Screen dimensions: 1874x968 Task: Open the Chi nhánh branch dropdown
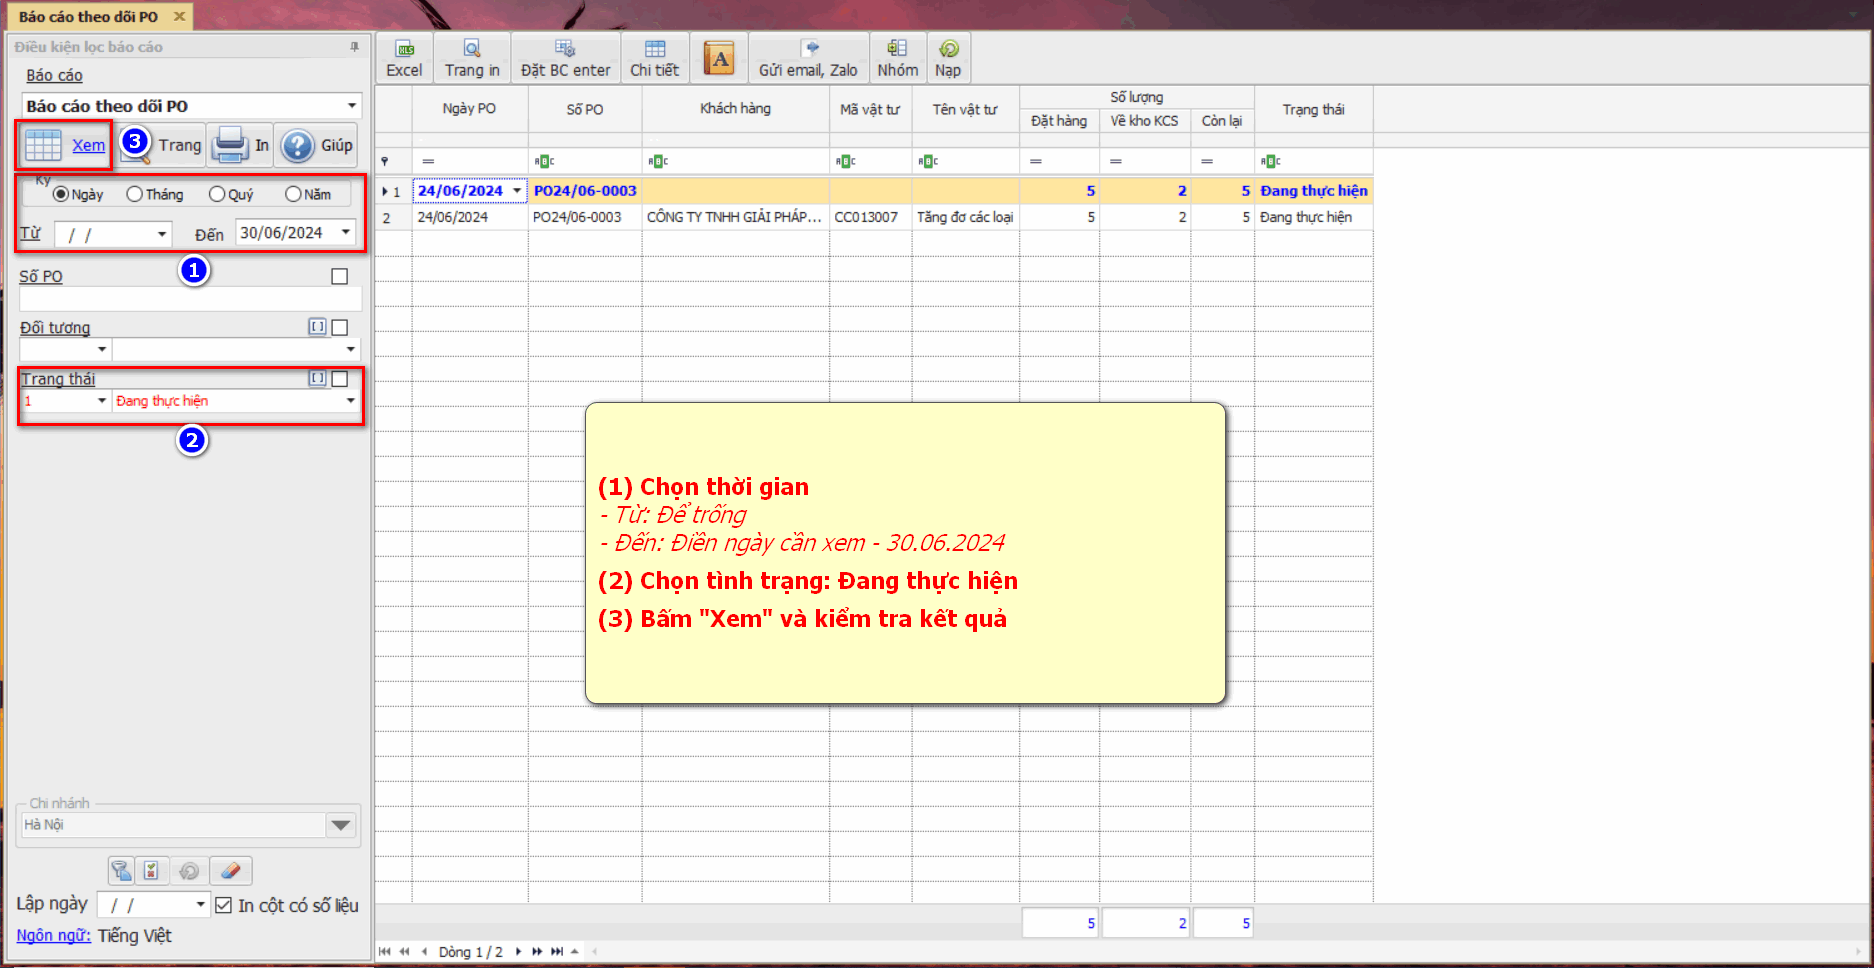tap(340, 825)
